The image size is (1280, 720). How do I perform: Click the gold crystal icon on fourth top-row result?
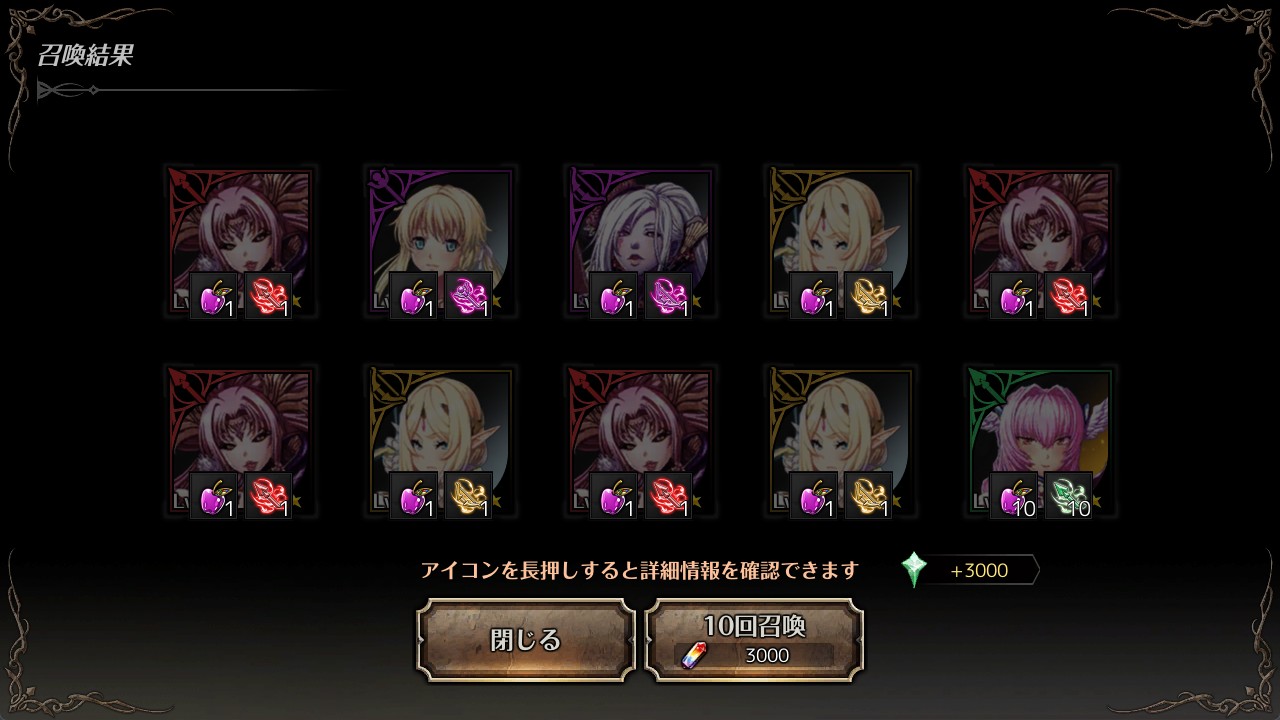click(x=869, y=296)
